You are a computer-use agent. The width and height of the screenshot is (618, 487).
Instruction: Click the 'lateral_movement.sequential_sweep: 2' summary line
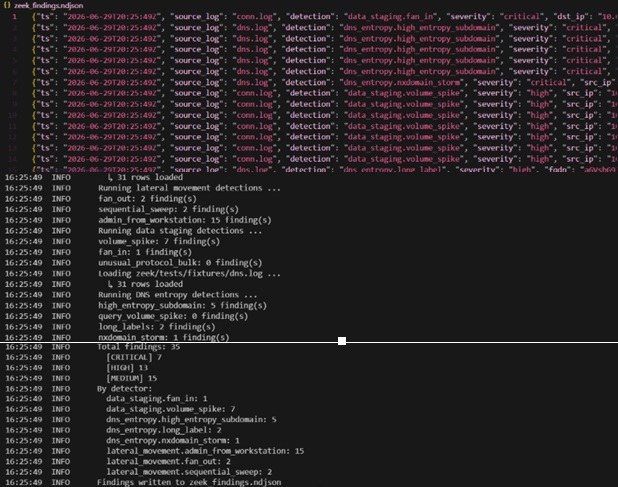(189, 472)
